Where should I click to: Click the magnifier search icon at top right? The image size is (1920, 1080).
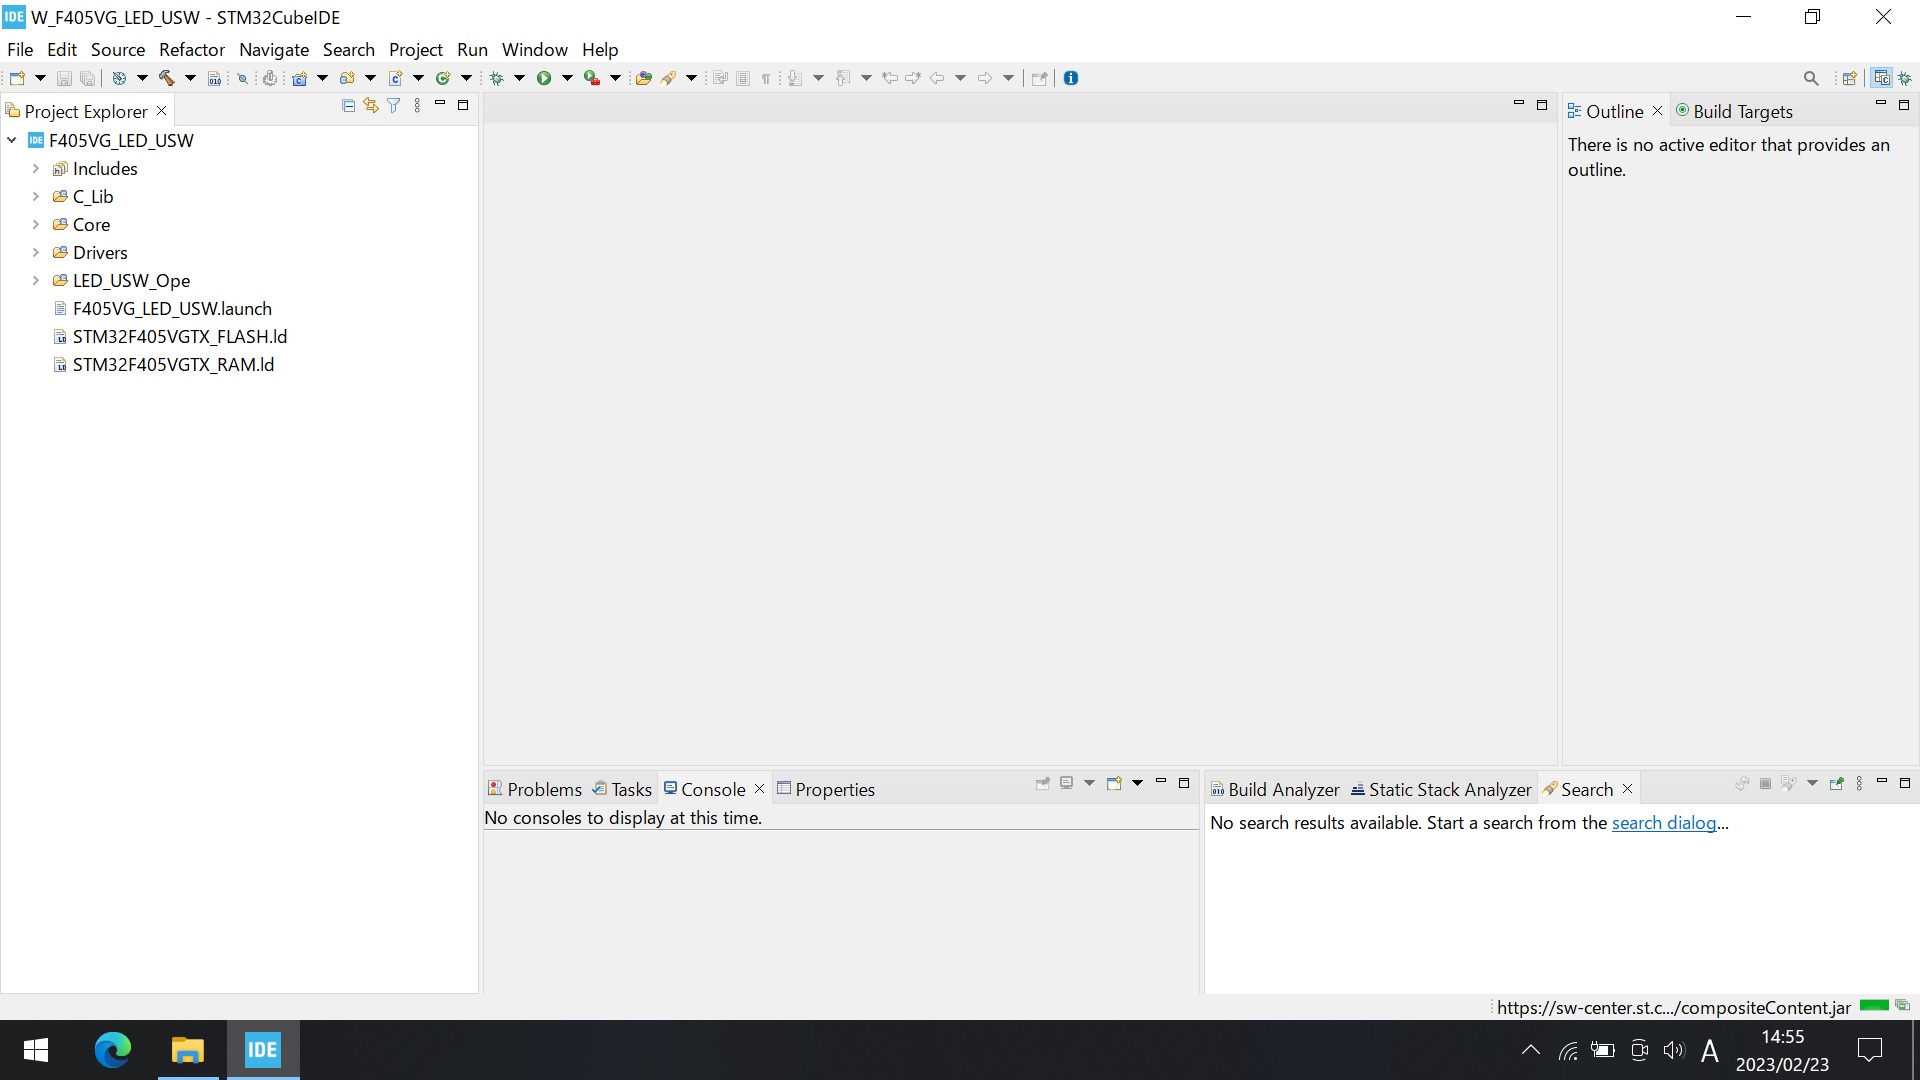1811,78
